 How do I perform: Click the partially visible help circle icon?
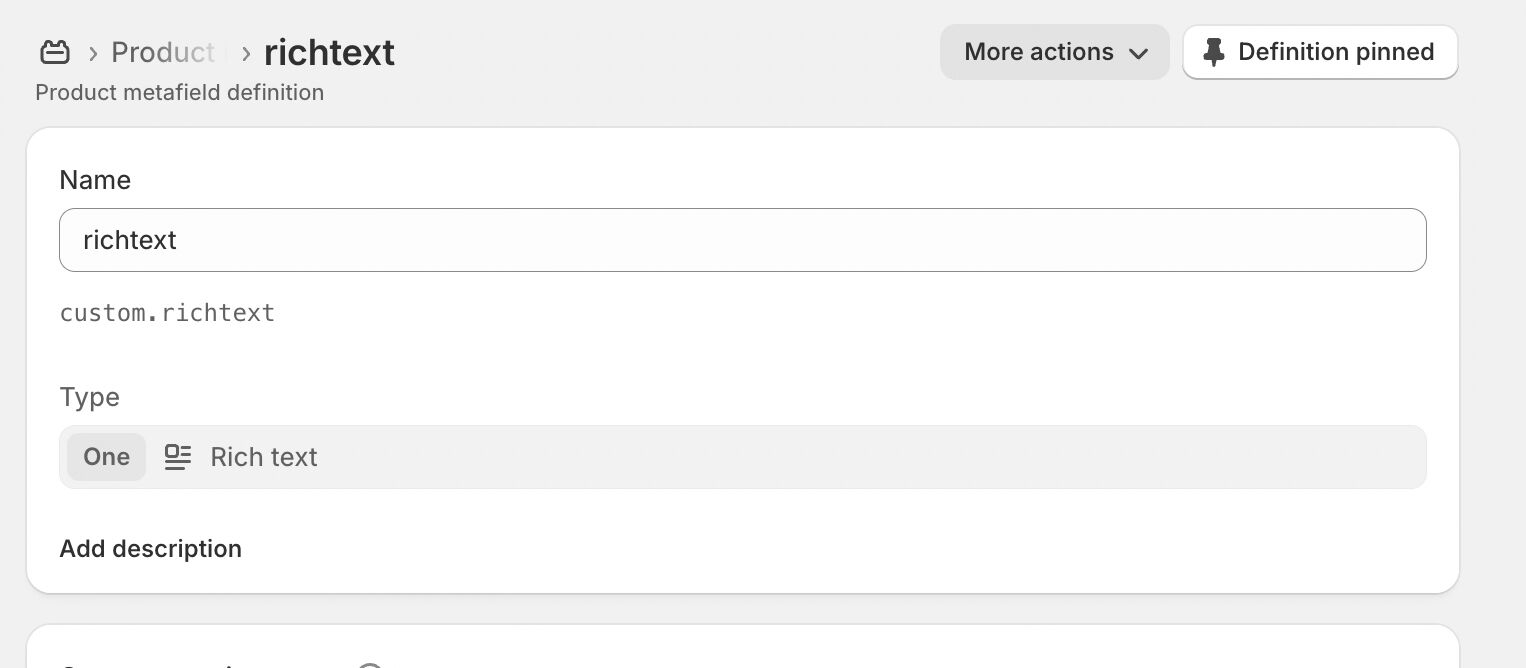pyautogui.click(x=370, y=664)
